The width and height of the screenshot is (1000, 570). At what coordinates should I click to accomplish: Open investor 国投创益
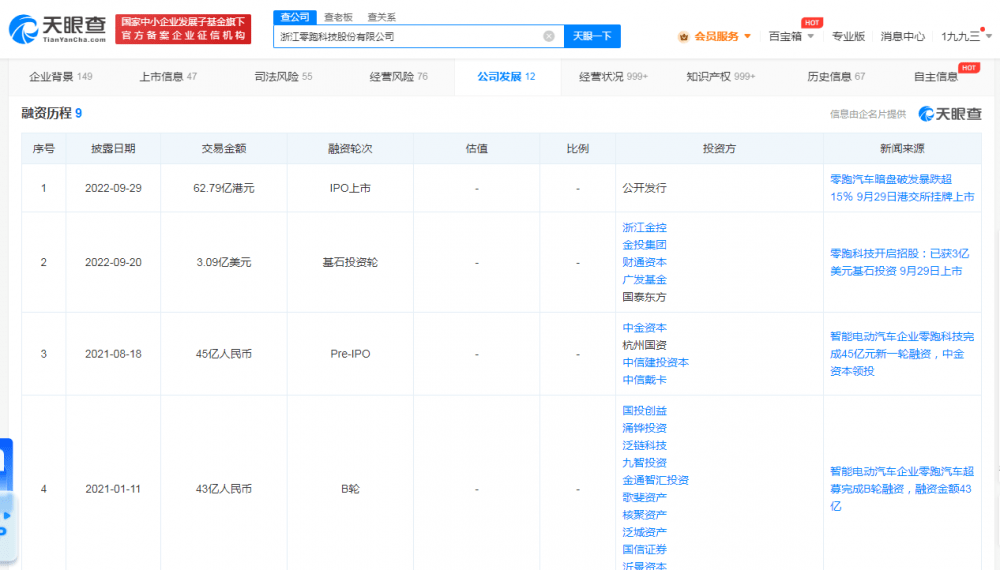(x=644, y=411)
